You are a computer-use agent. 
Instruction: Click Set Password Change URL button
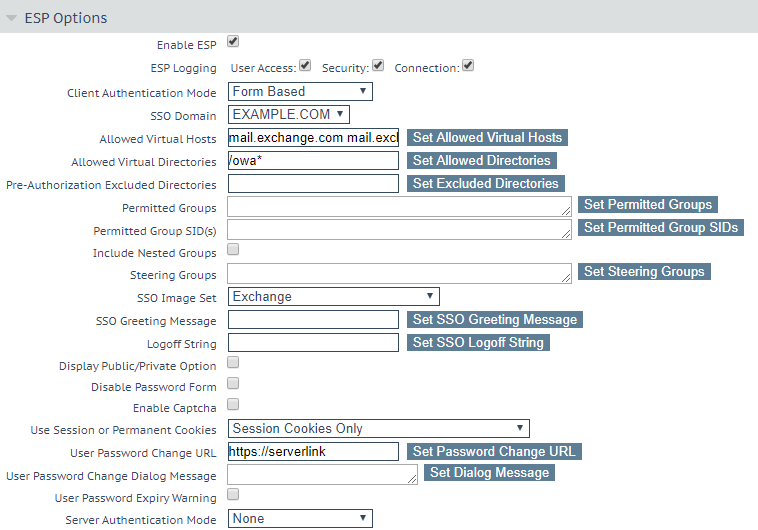click(x=494, y=452)
